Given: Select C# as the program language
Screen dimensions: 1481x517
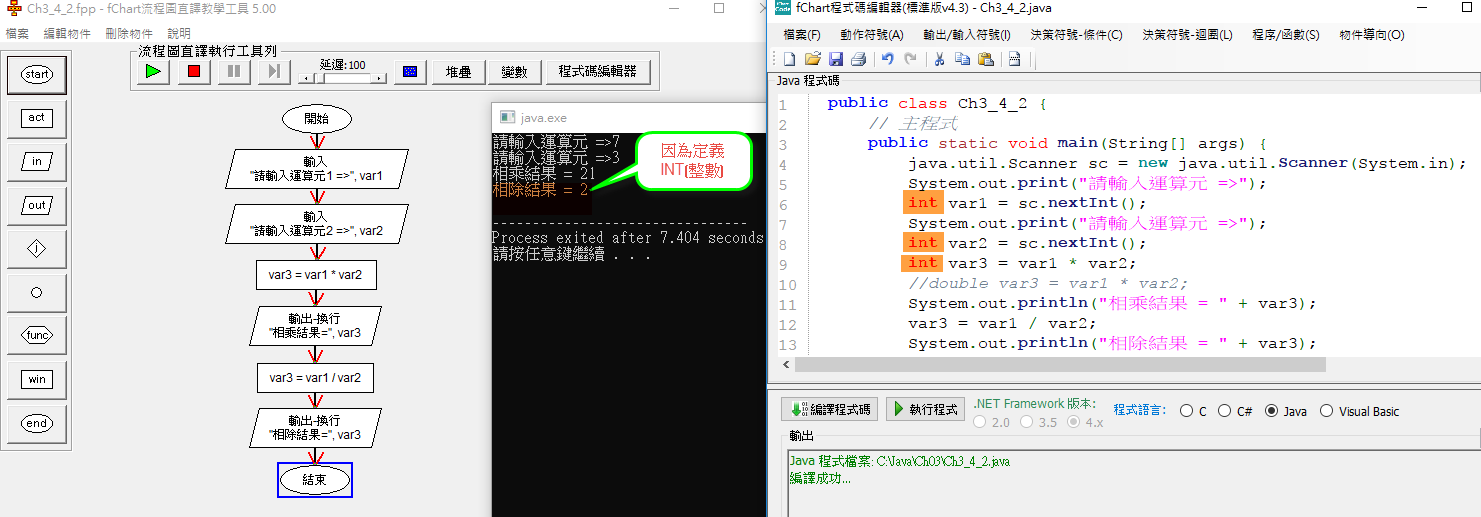Looking at the screenshot, I should click(x=1225, y=411).
